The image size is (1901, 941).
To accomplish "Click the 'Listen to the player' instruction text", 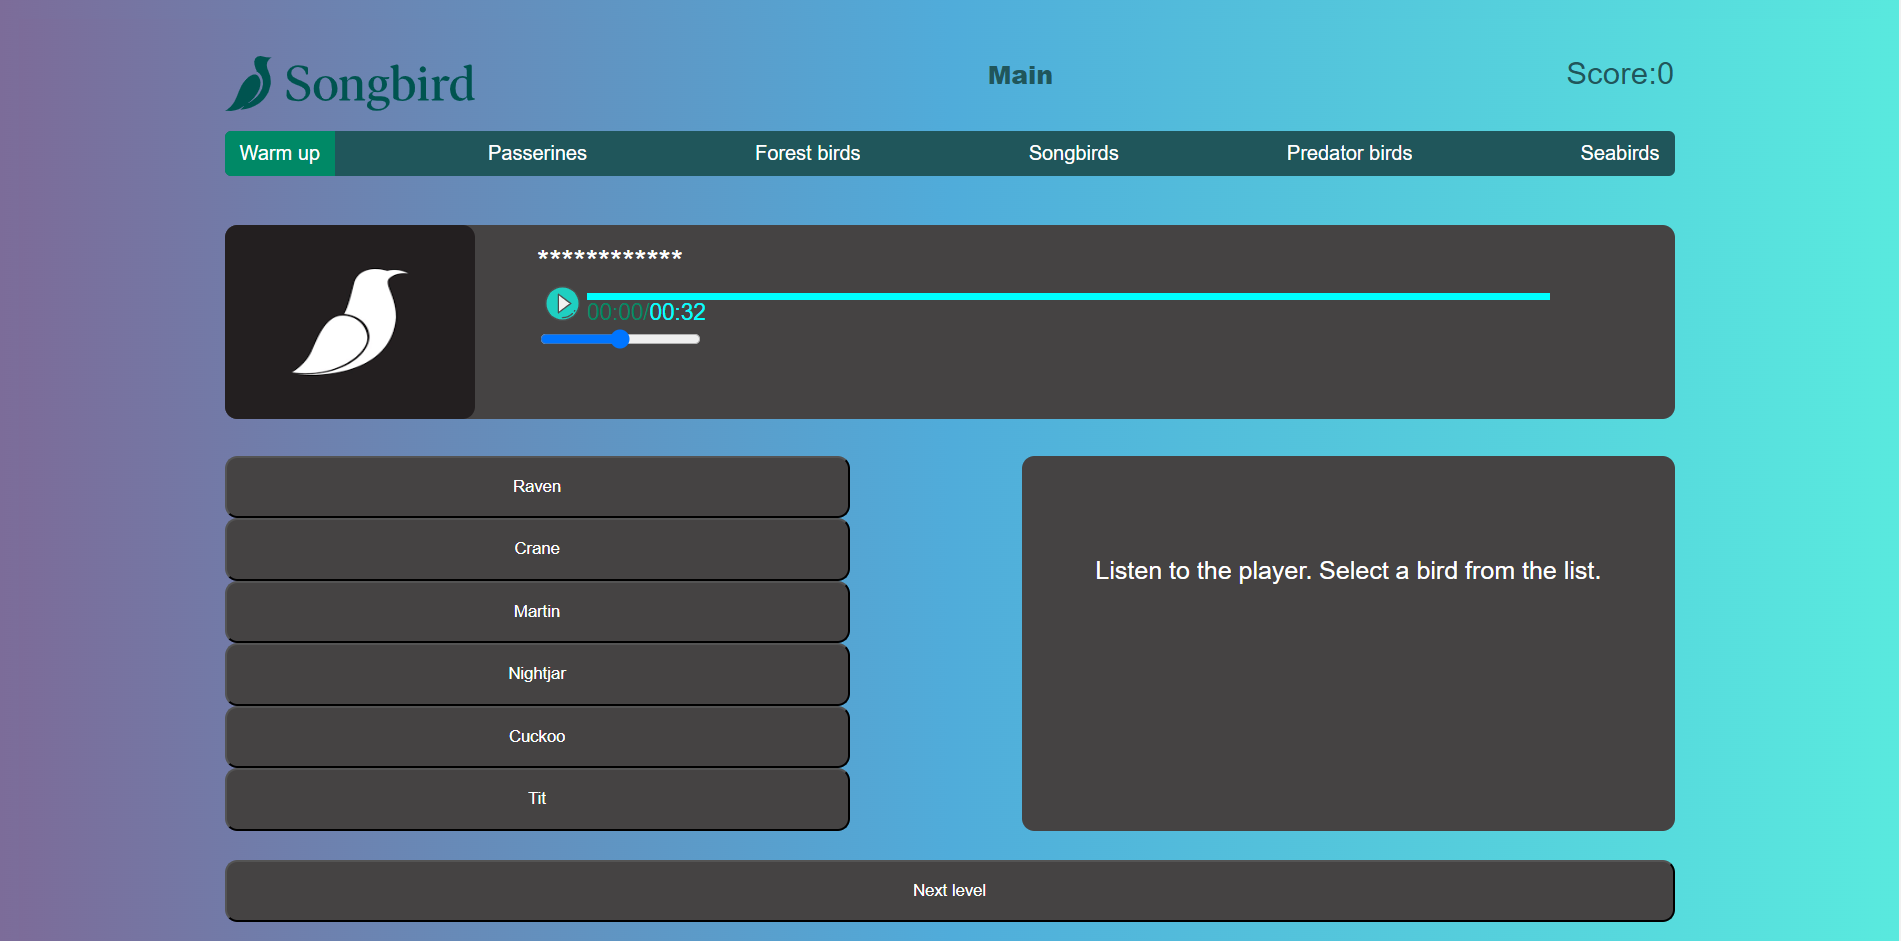I will pyautogui.click(x=1348, y=571).
